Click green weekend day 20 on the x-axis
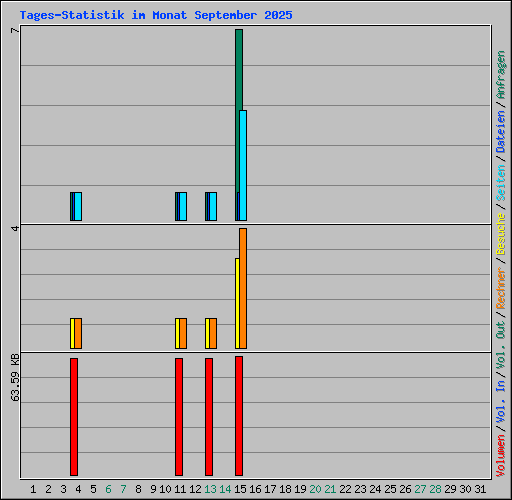 pyautogui.click(x=315, y=489)
